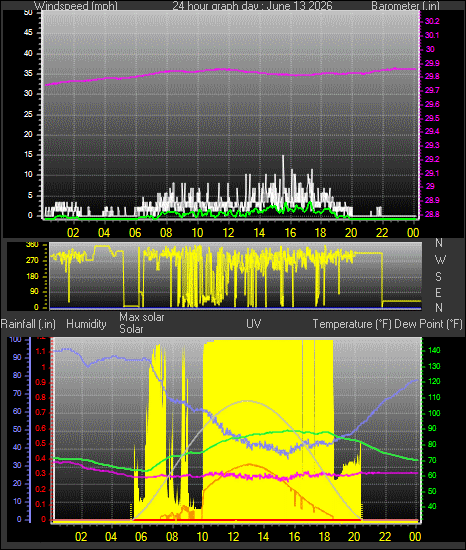Click hour 04 under the bottom graph
This screenshot has width=466, height=550.
click(111, 537)
